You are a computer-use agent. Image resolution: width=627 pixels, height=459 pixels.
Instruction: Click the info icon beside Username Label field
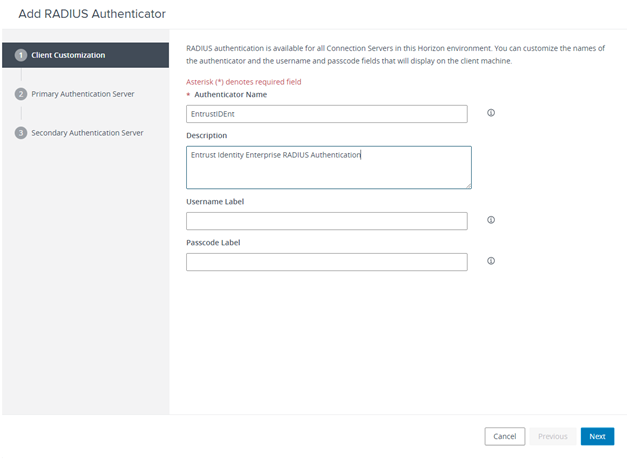click(491, 220)
